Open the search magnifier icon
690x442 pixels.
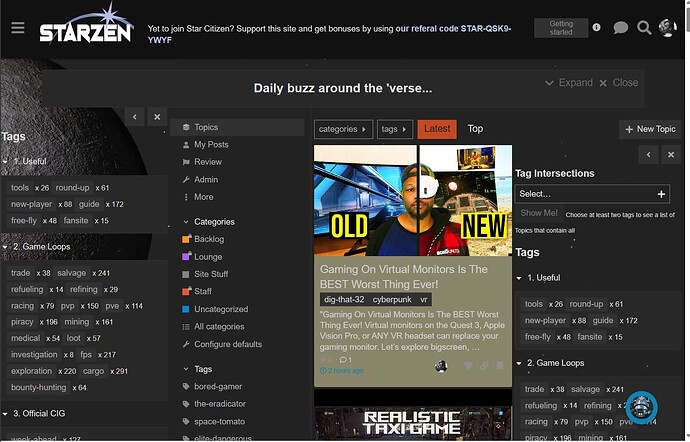[x=644, y=28]
